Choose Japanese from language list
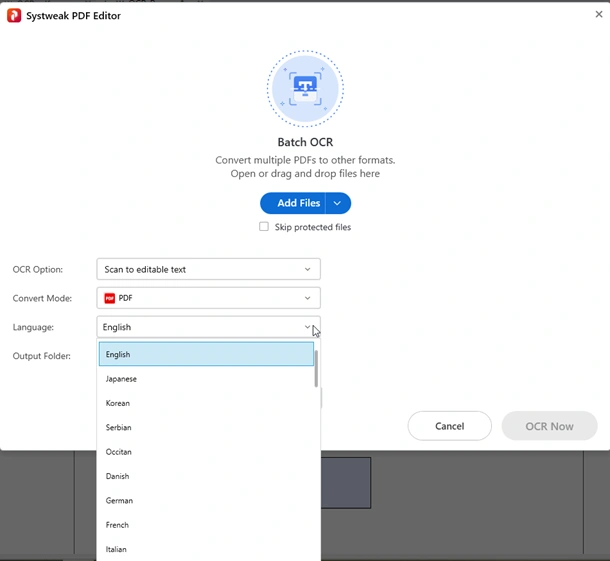This screenshot has width=610, height=561. click(x=206, y=379)
